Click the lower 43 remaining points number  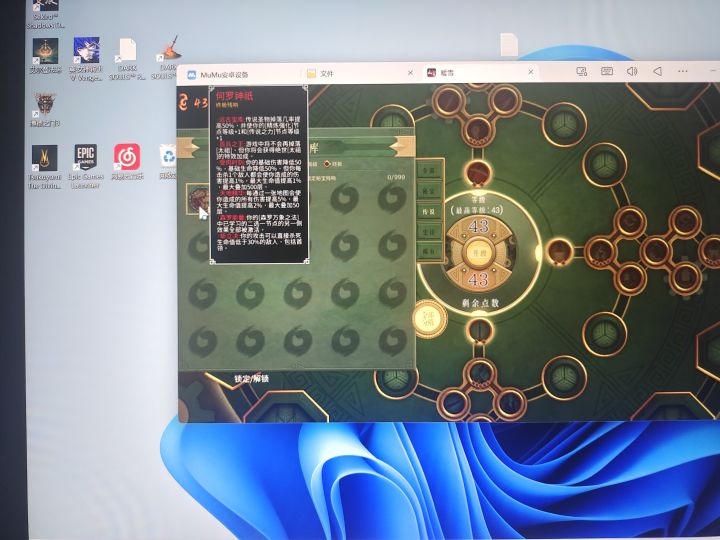(x=478, y=279)
